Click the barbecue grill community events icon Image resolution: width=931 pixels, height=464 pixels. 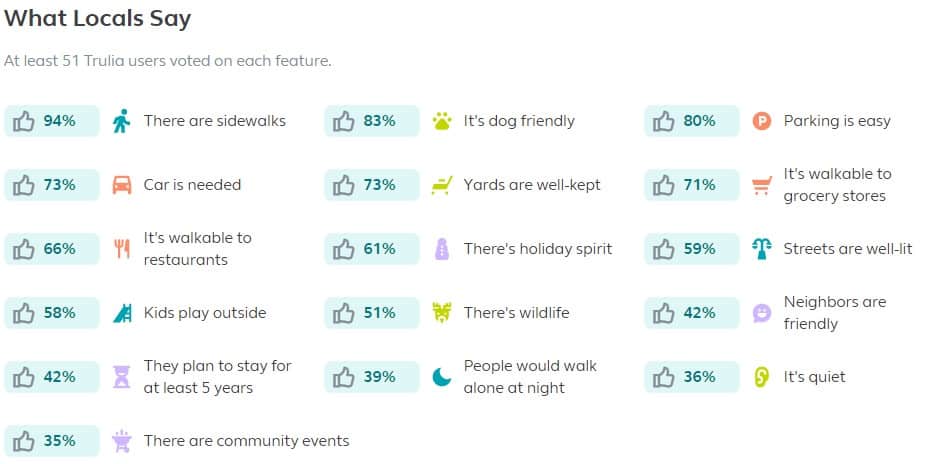point(122,441)
